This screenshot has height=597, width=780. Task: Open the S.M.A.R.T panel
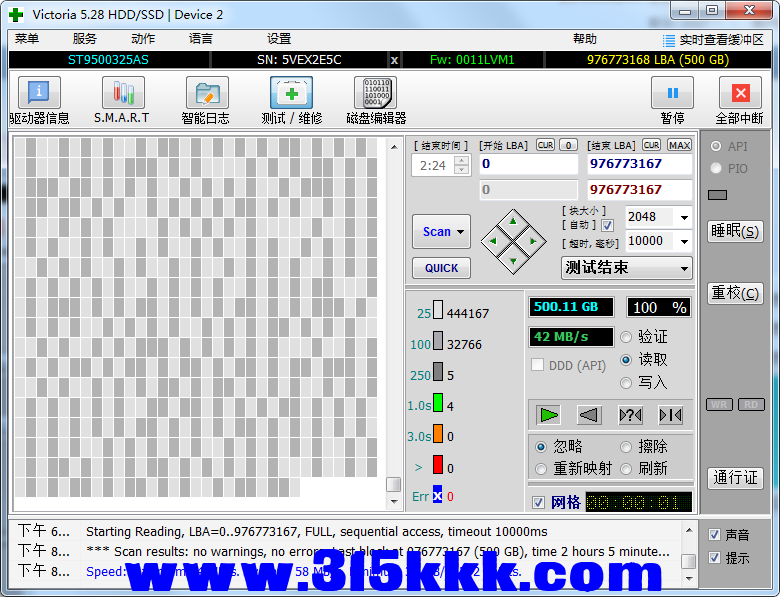123,93
